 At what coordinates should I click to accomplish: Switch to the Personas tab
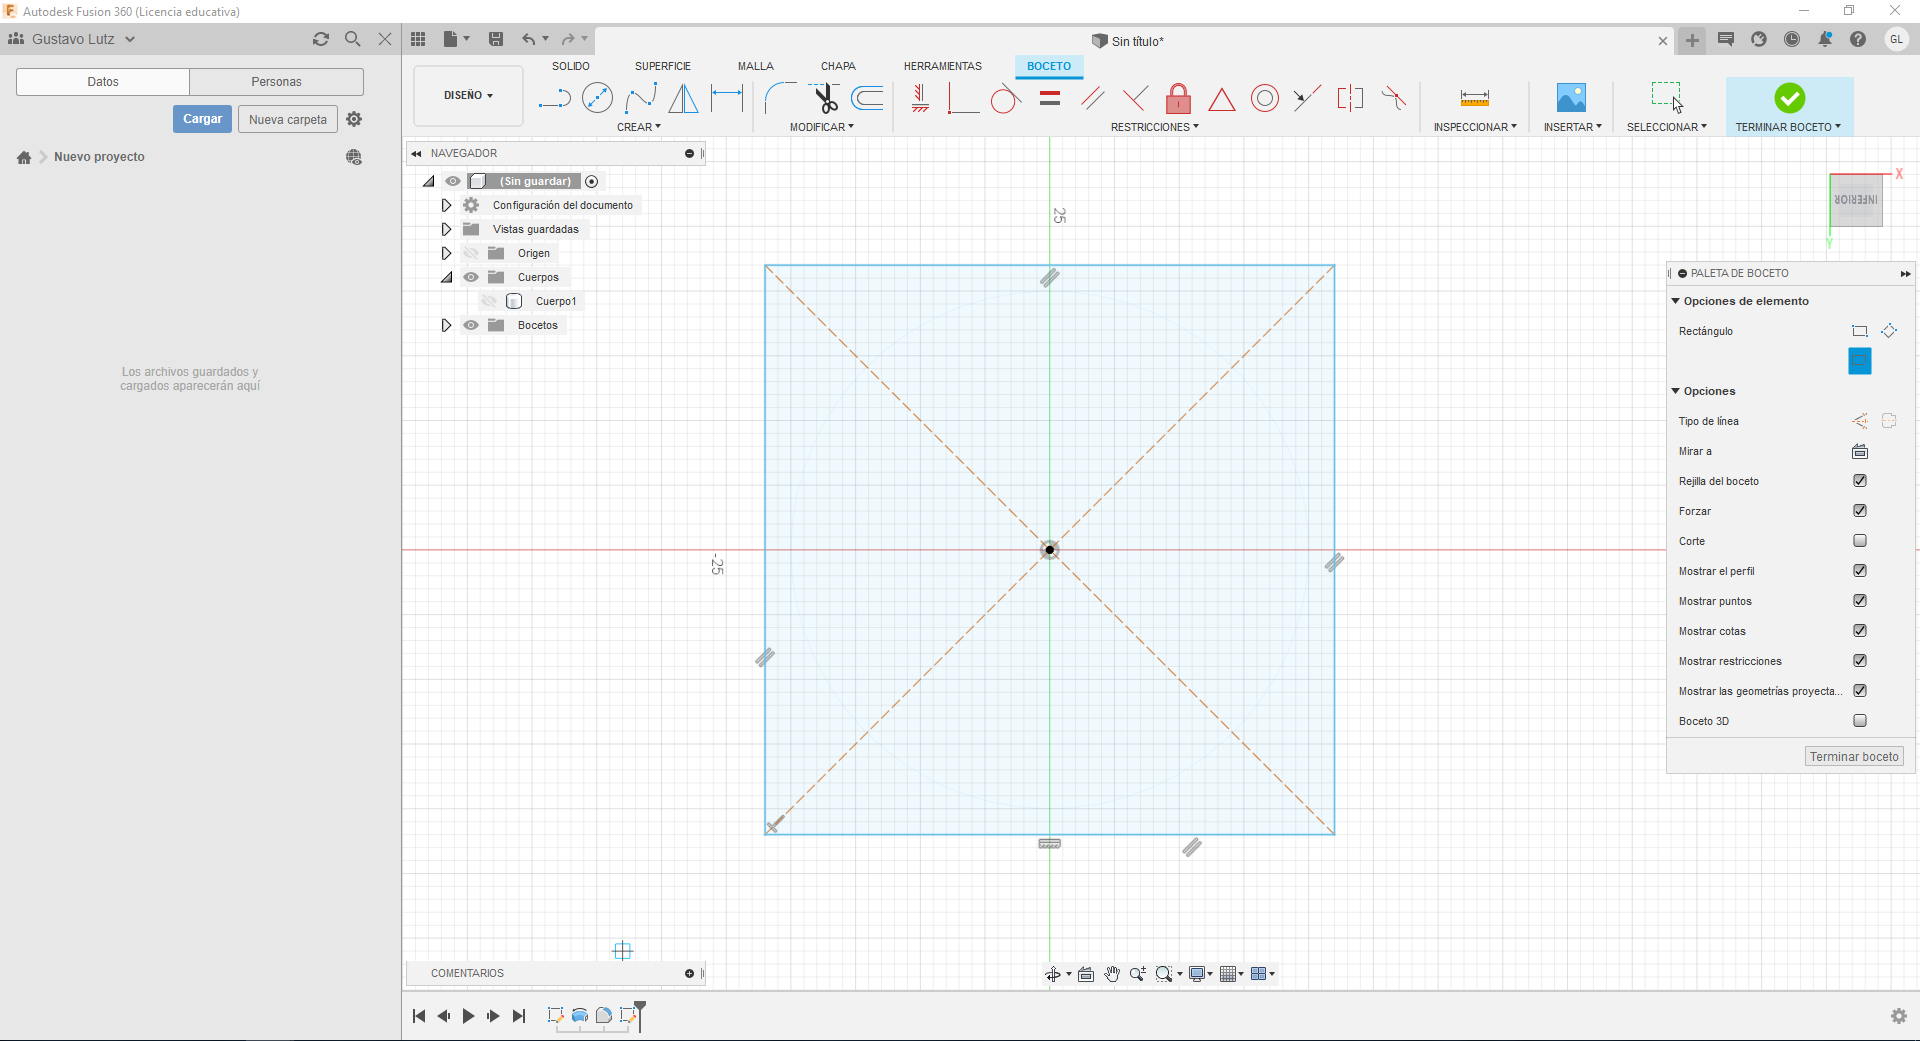[x=276, y=82]
